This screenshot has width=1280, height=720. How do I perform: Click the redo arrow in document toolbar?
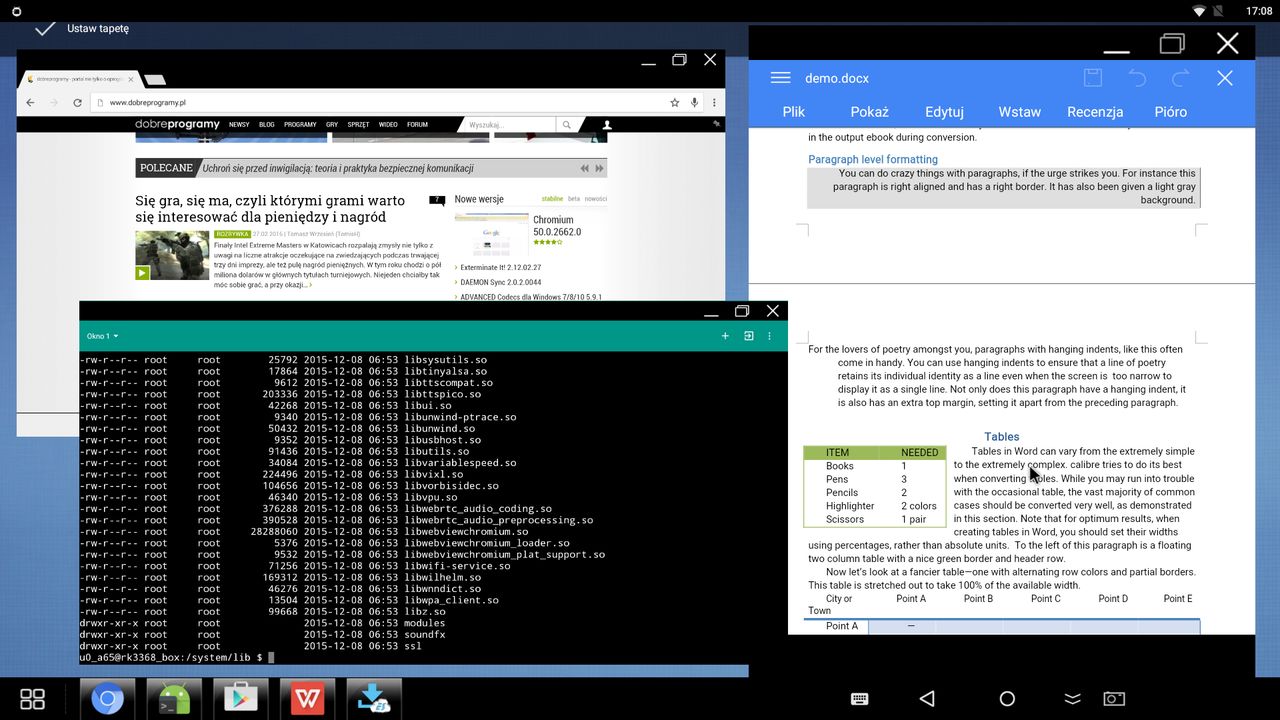1181,78
